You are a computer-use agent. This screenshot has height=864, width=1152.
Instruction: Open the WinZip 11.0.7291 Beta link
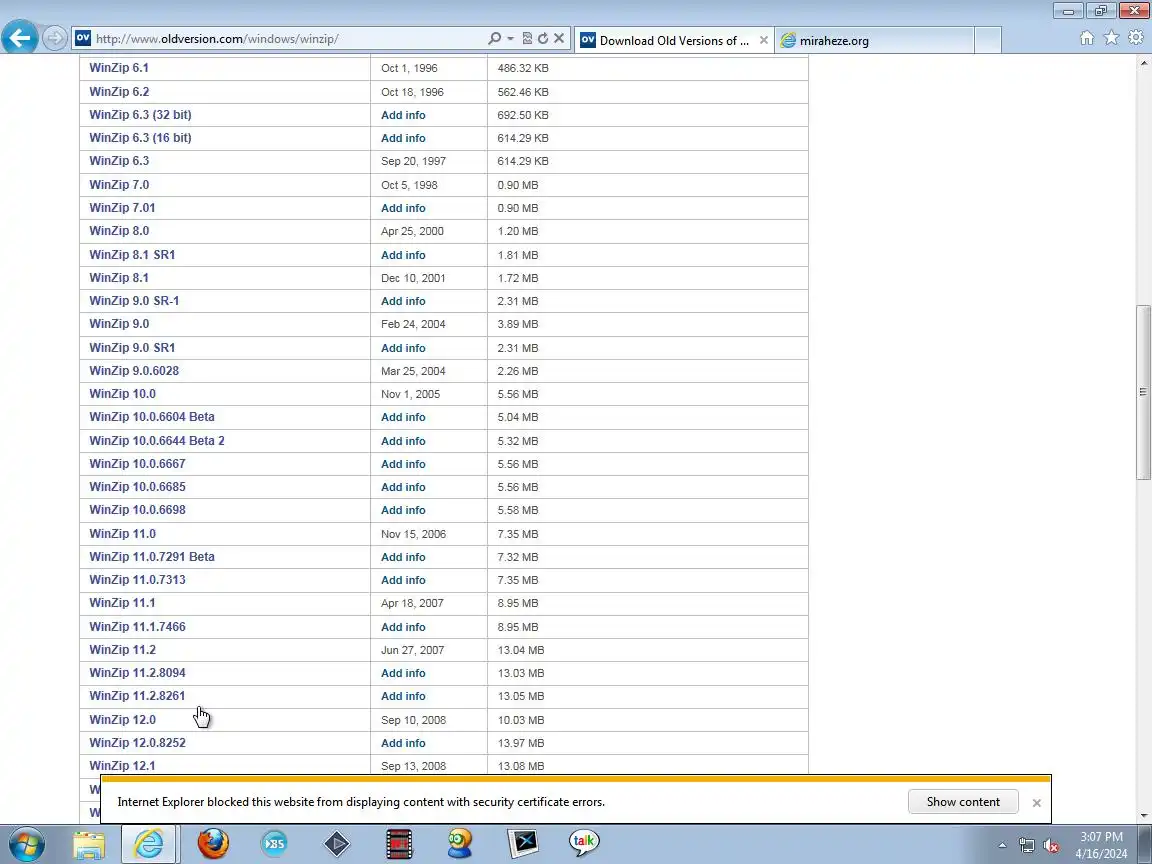(152, 557)
